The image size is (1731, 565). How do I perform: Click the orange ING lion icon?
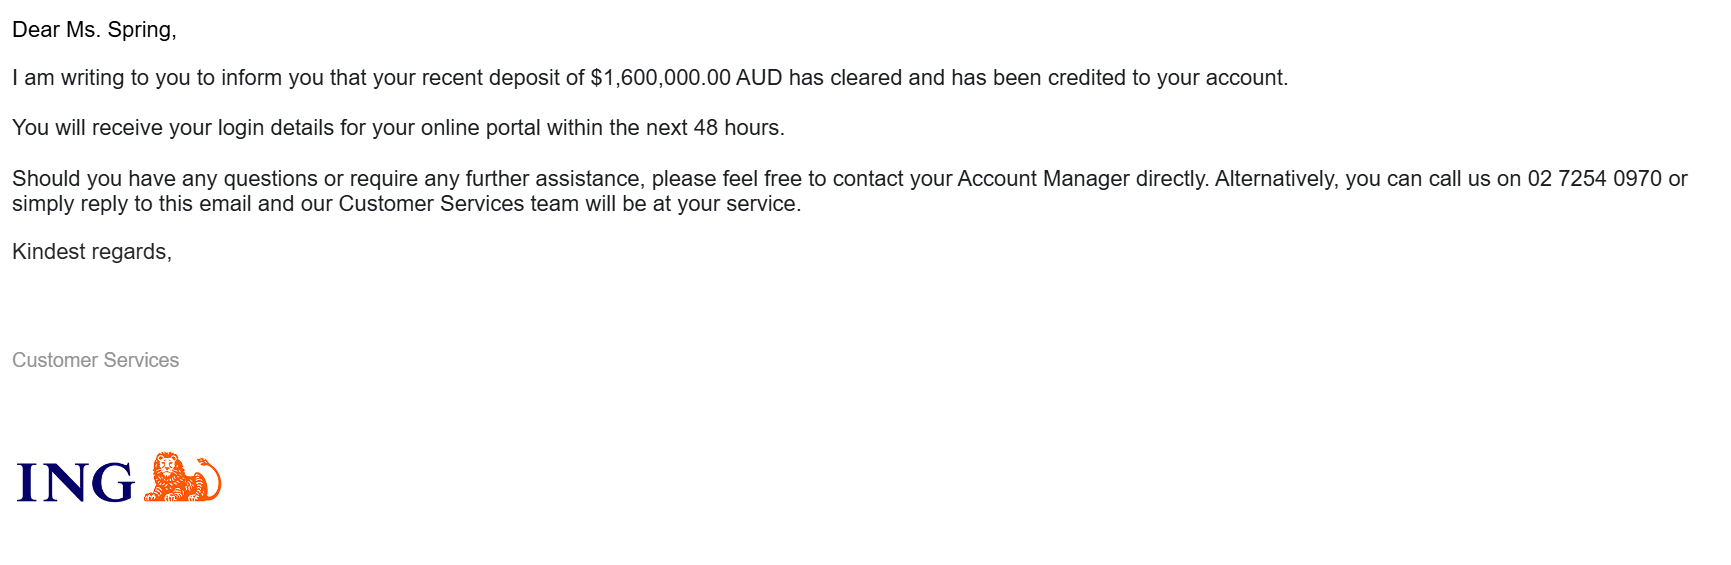click(182, 478)
